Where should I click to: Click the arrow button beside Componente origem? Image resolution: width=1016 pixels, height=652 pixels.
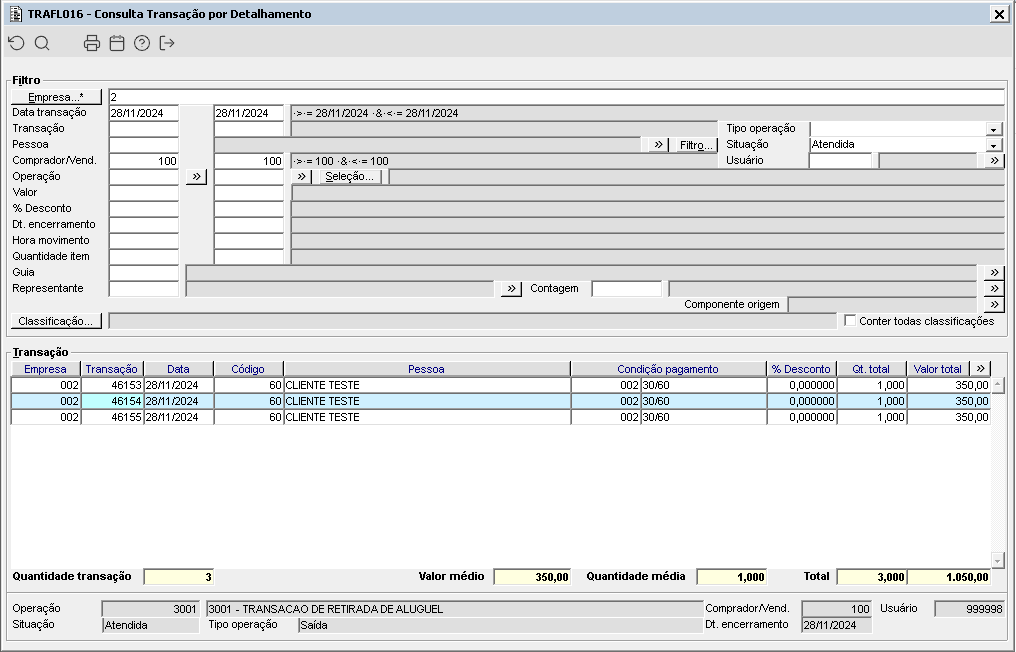coord(993,305)
